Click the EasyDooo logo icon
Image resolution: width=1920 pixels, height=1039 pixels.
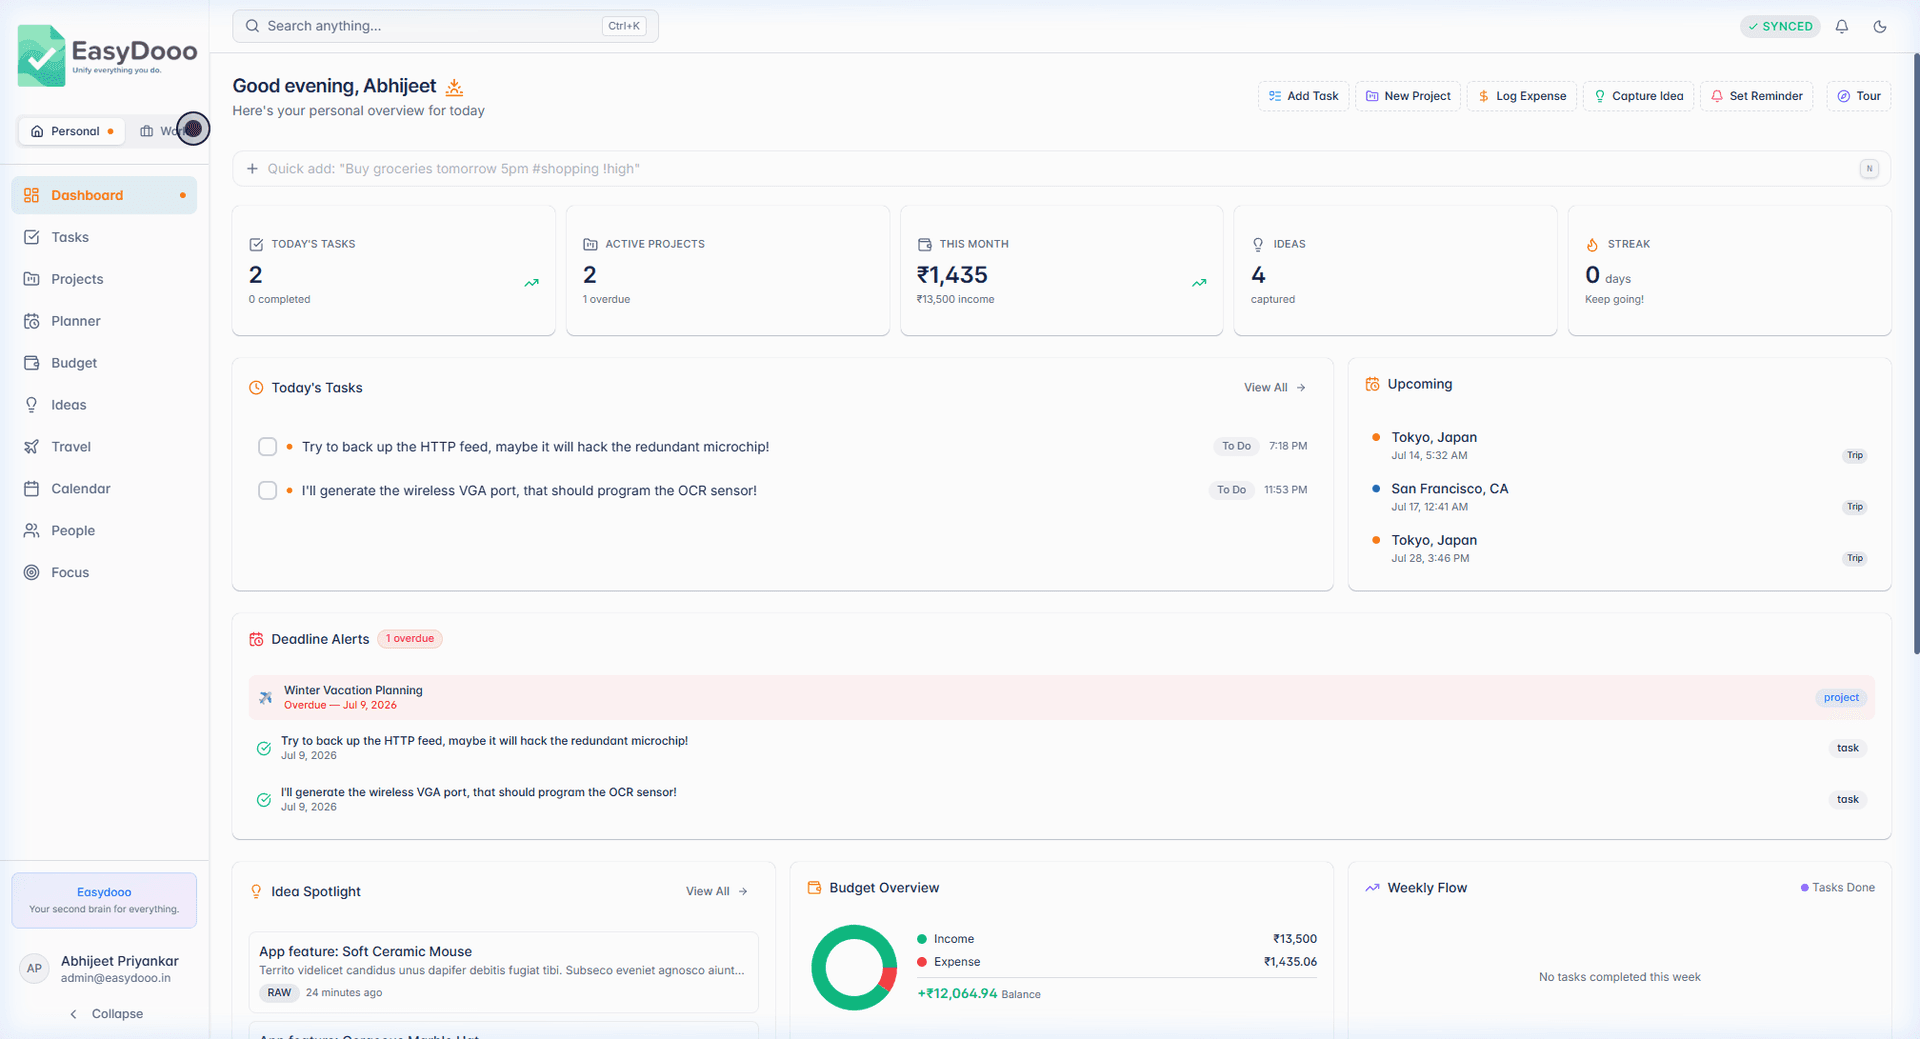[x=41, y=56]
